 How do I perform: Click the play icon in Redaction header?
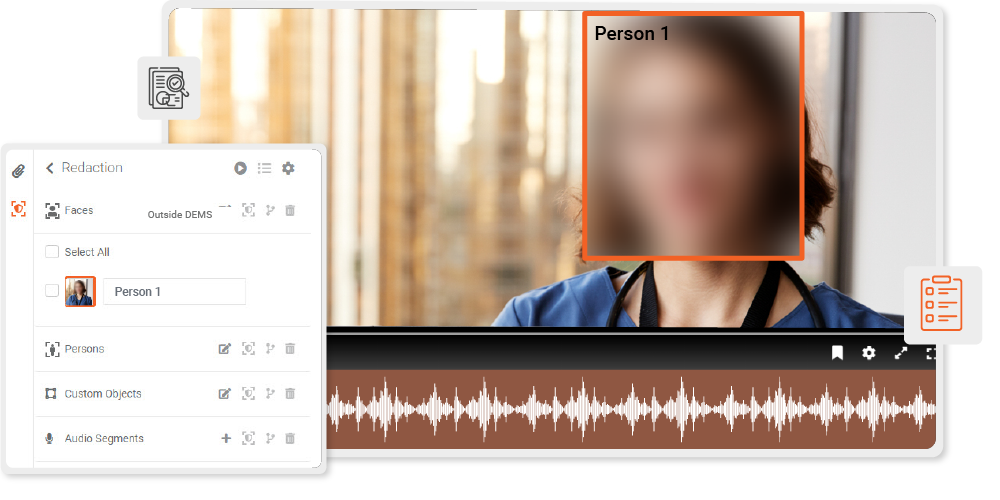coord(240,168)
